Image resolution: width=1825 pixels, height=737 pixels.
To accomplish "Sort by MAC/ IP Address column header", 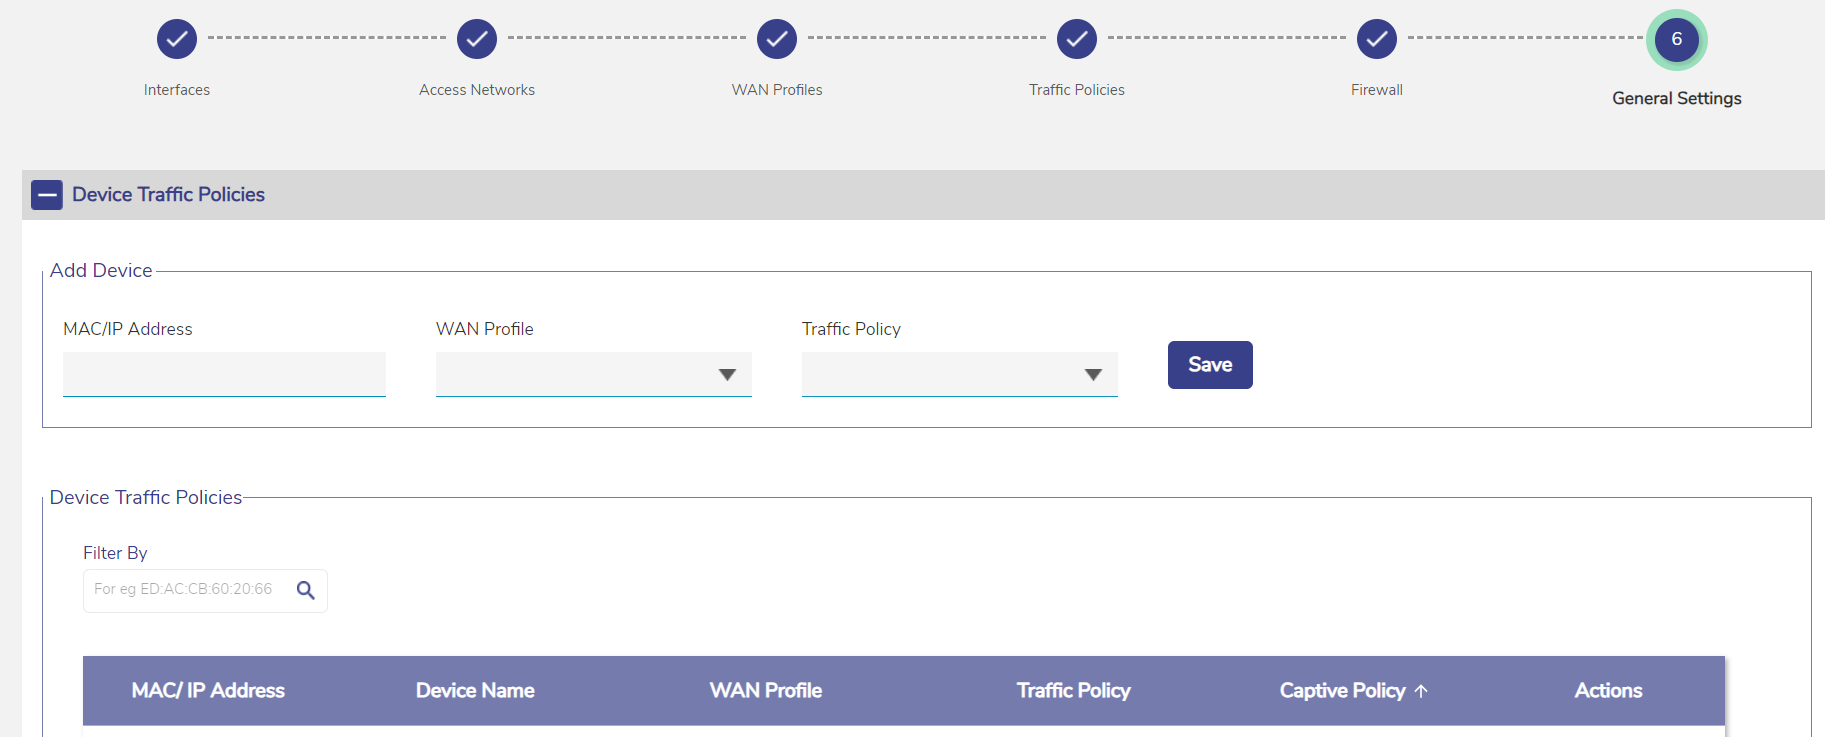I will pyautogui.click(x=208, y=691).
